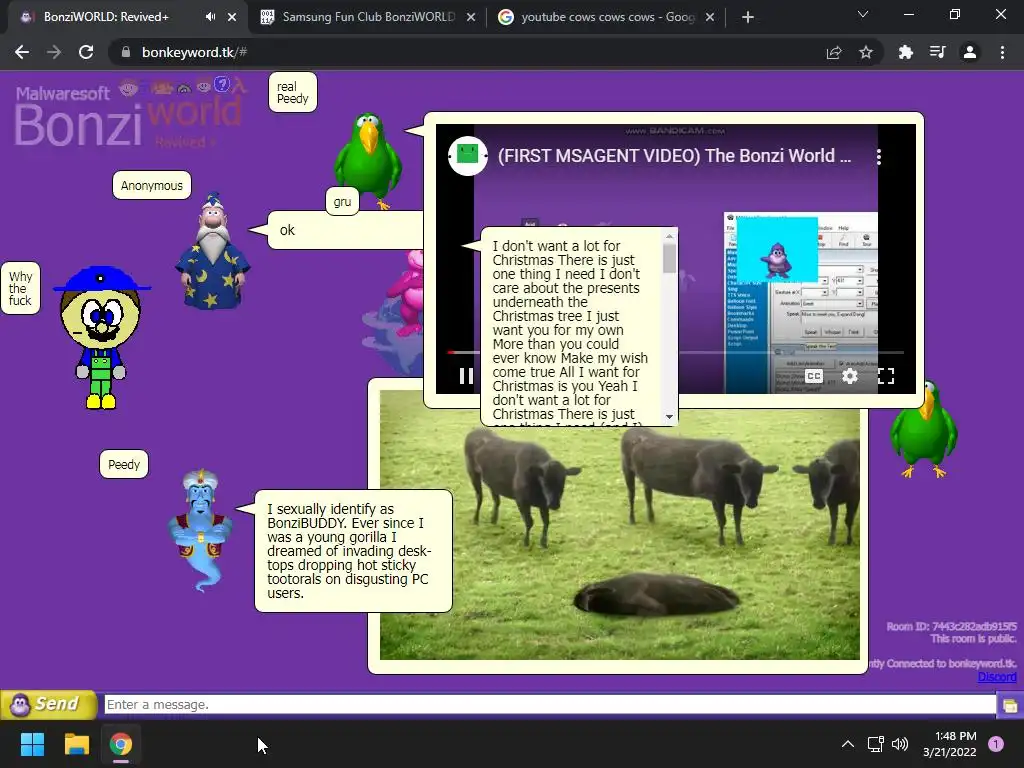Click the Room ID text
Screen dimensions: 1024x768
pos(952,626)
